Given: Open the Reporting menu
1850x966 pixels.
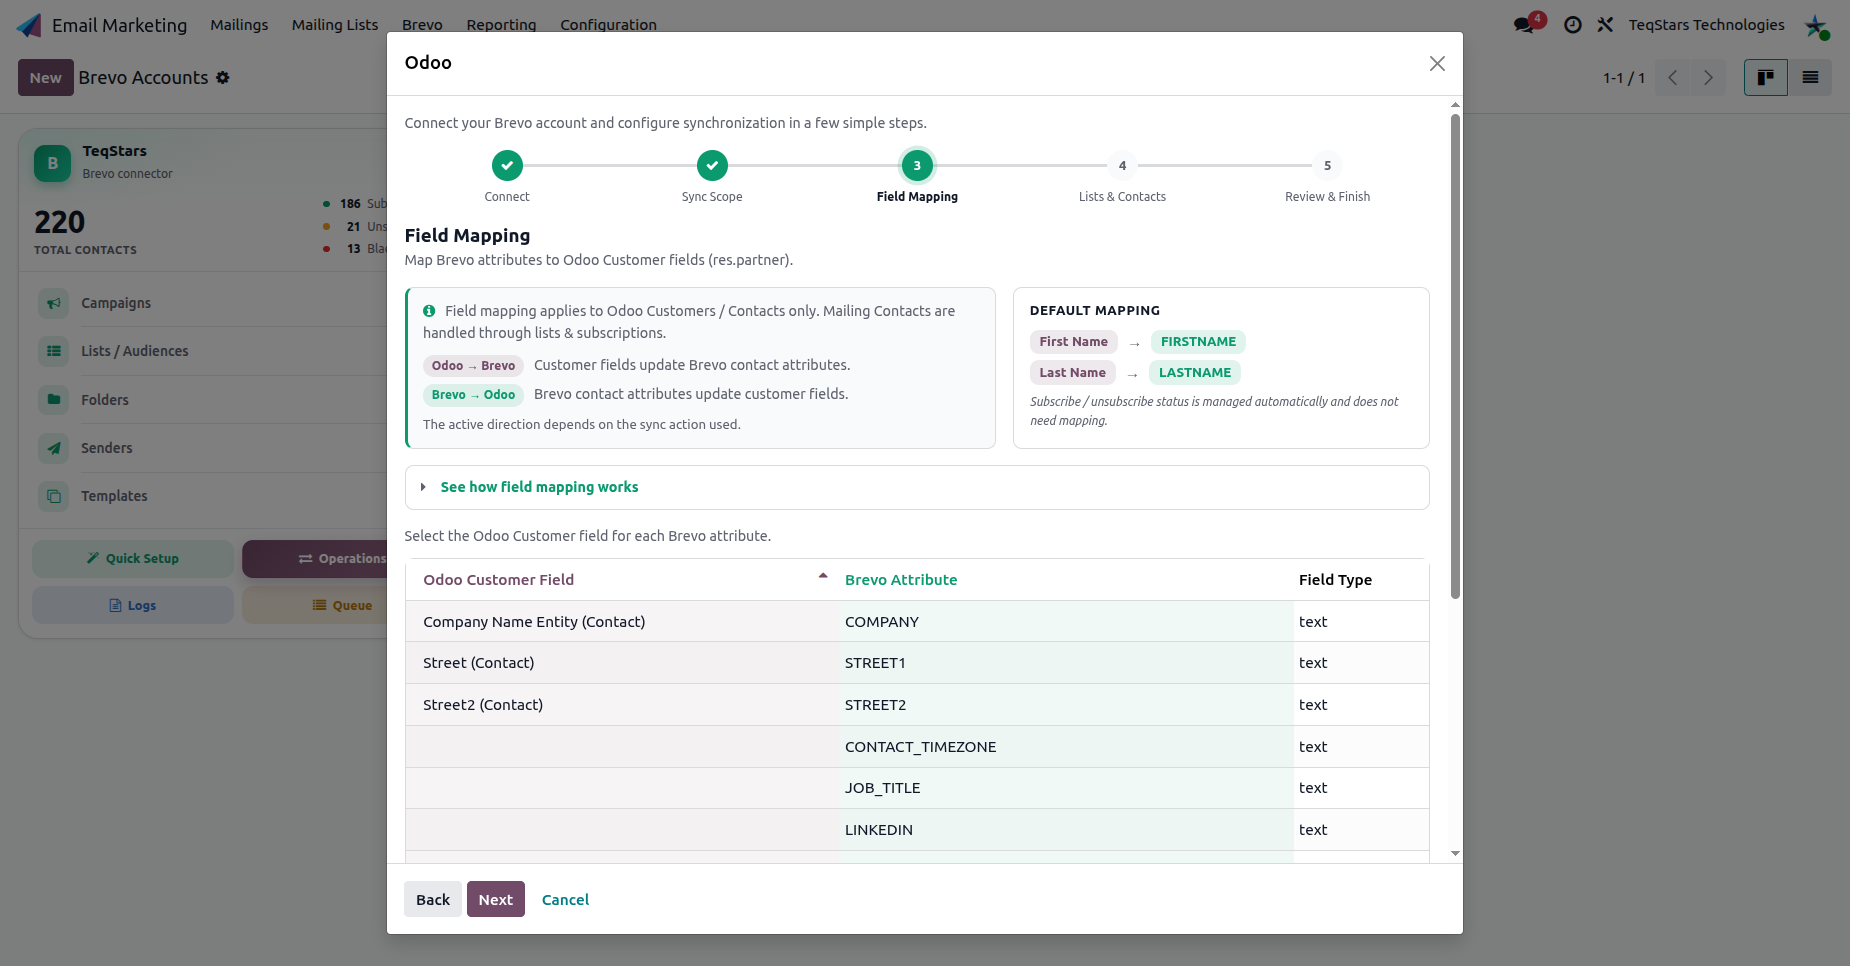Looking at the screenshot, I should click(501, 25).
